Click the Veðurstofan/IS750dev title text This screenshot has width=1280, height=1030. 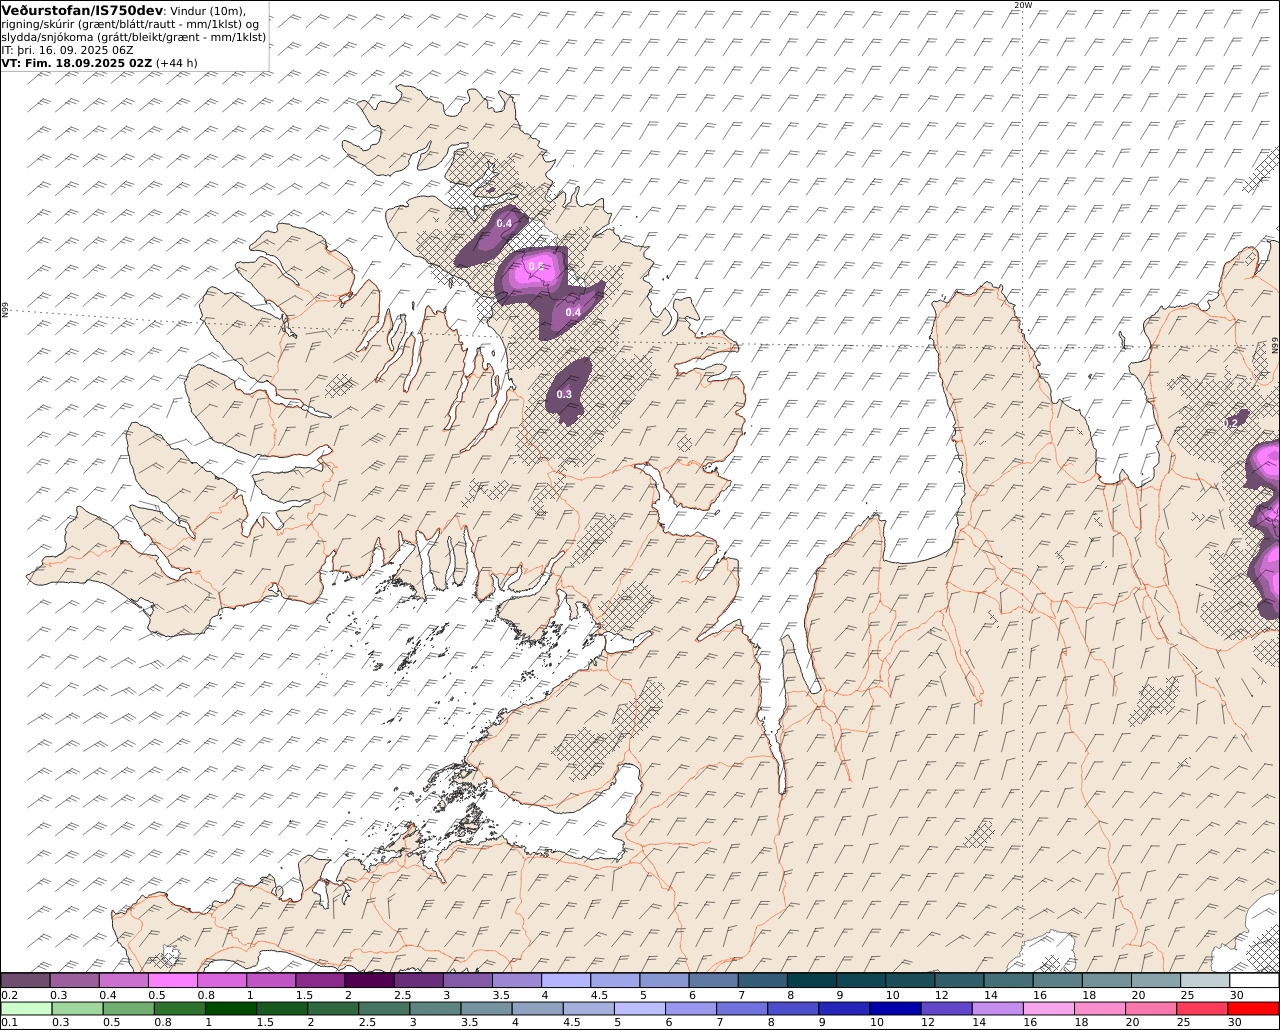83,11
